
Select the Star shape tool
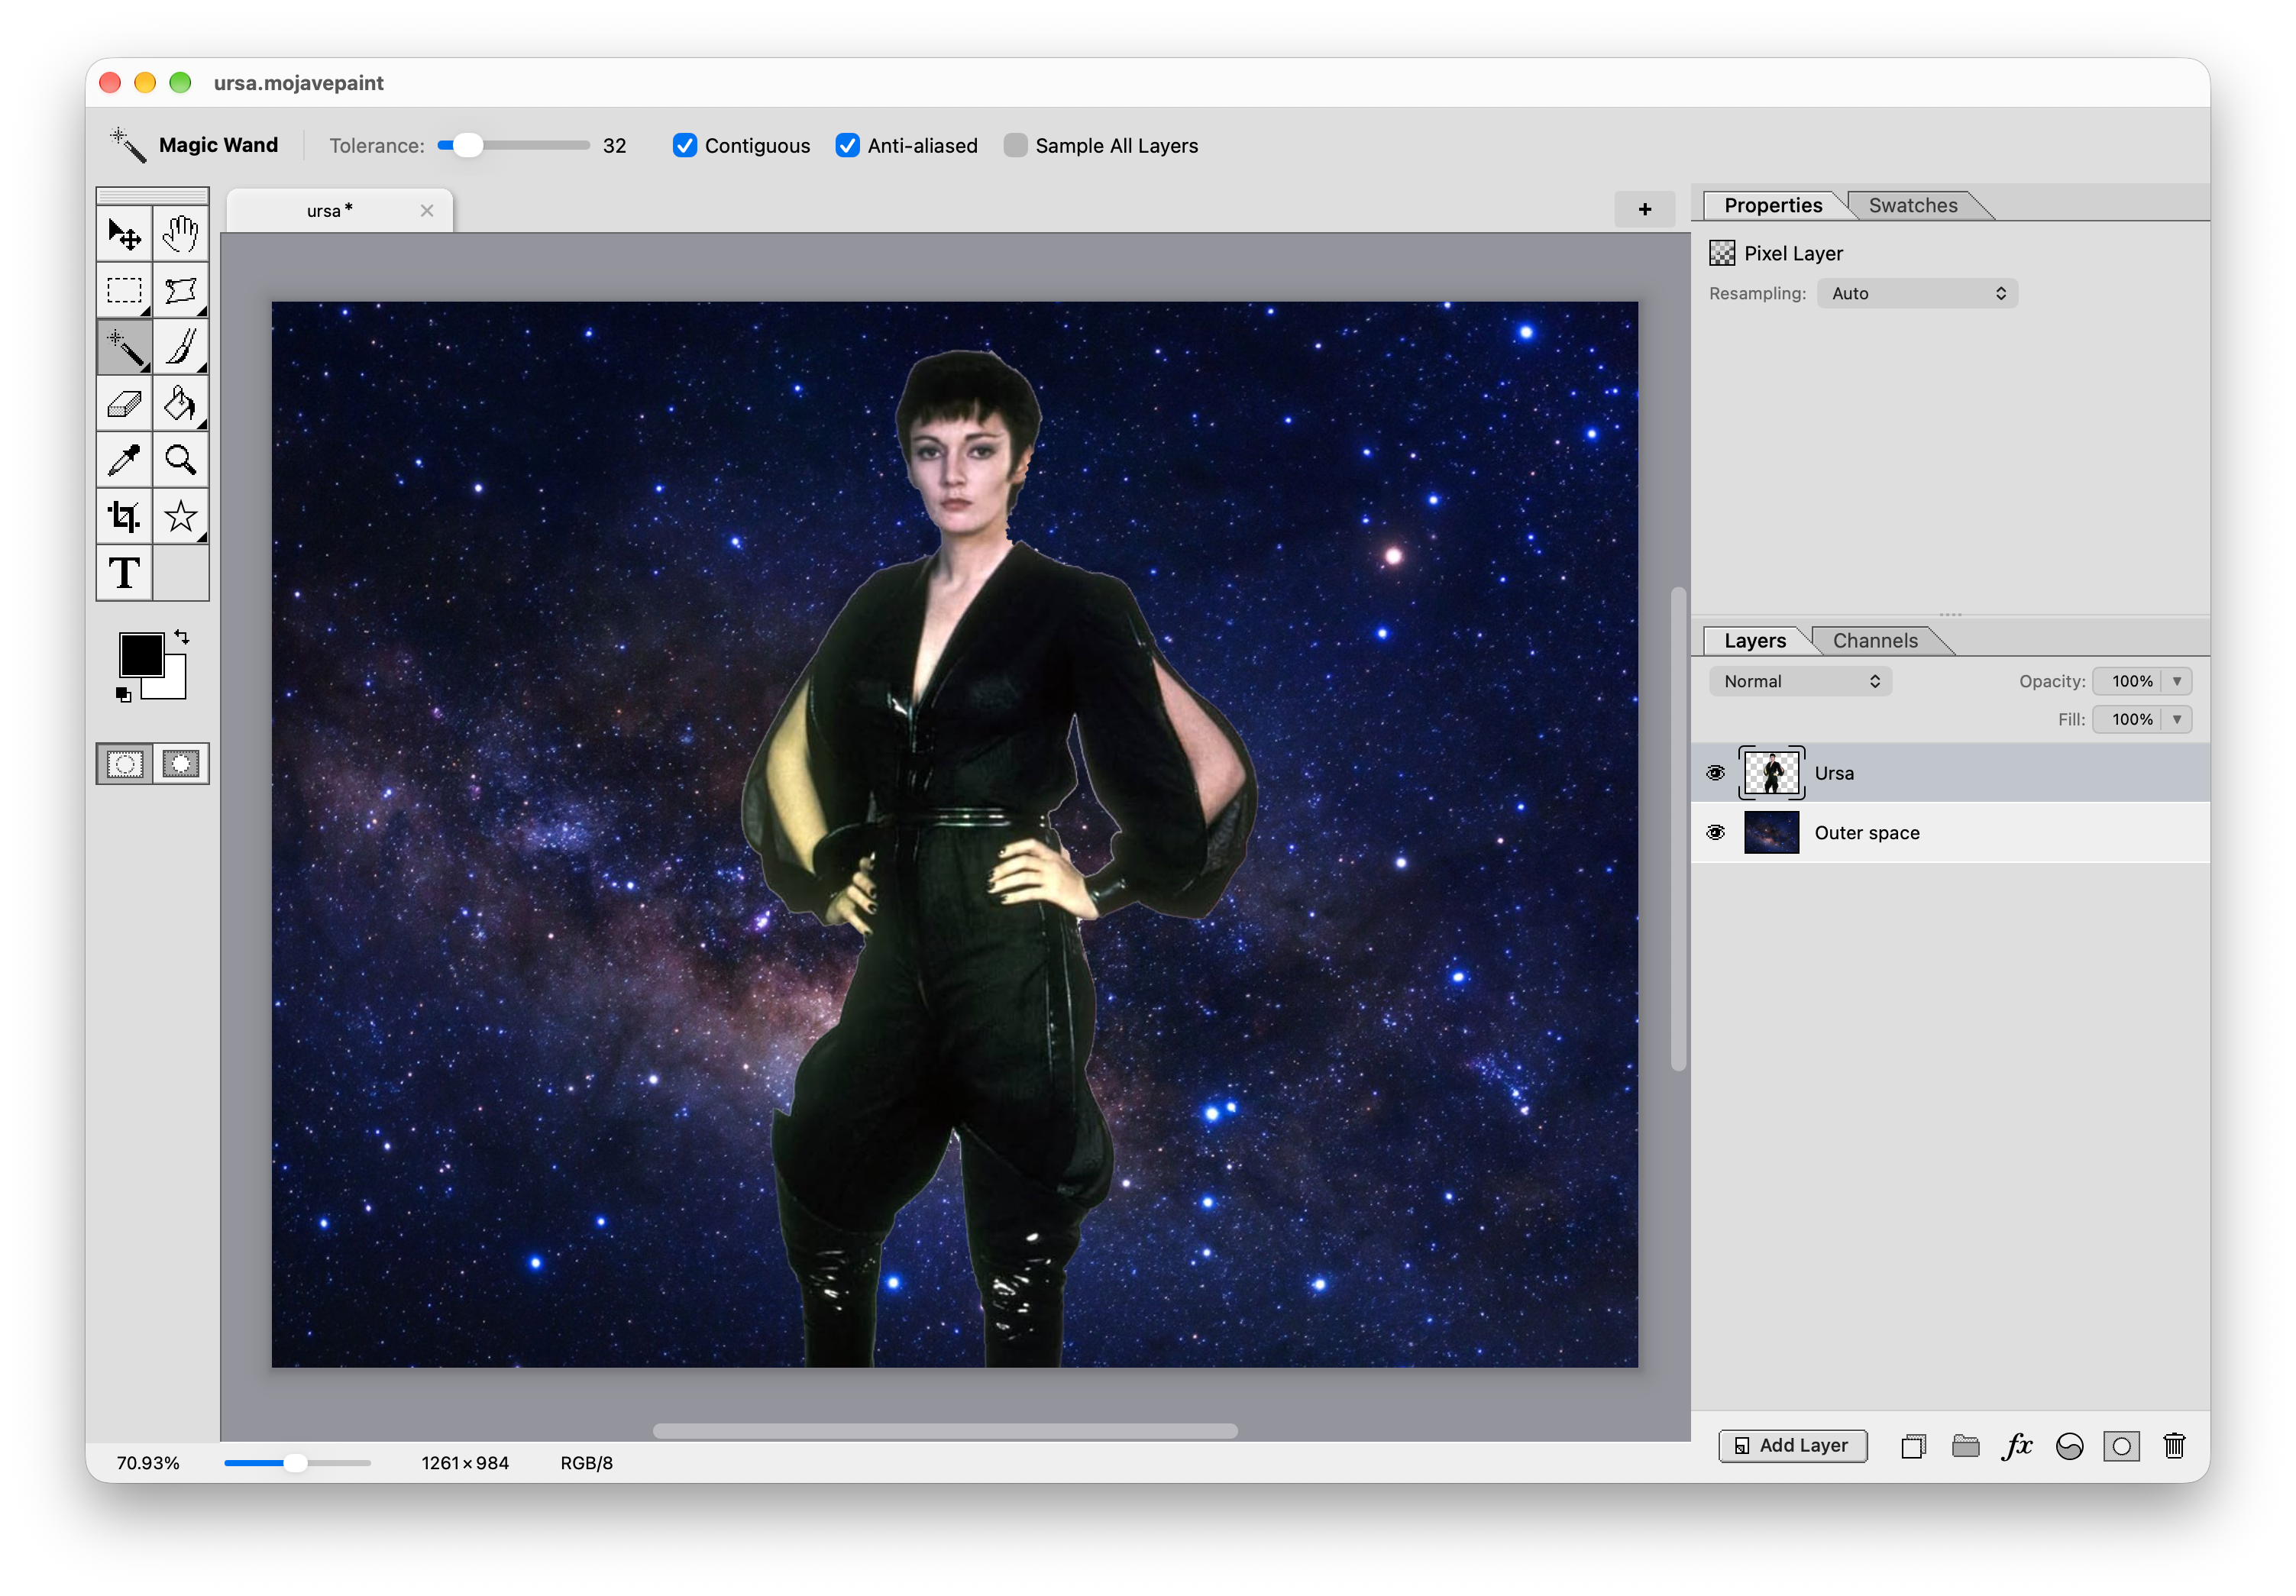[181, 517]
